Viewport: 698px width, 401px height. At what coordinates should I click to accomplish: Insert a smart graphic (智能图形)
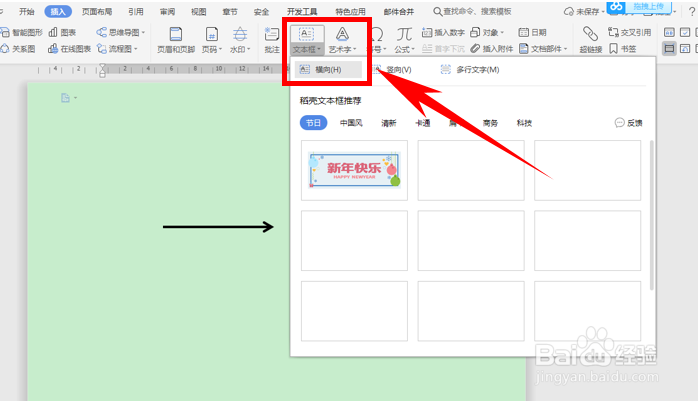click(21, 32)
